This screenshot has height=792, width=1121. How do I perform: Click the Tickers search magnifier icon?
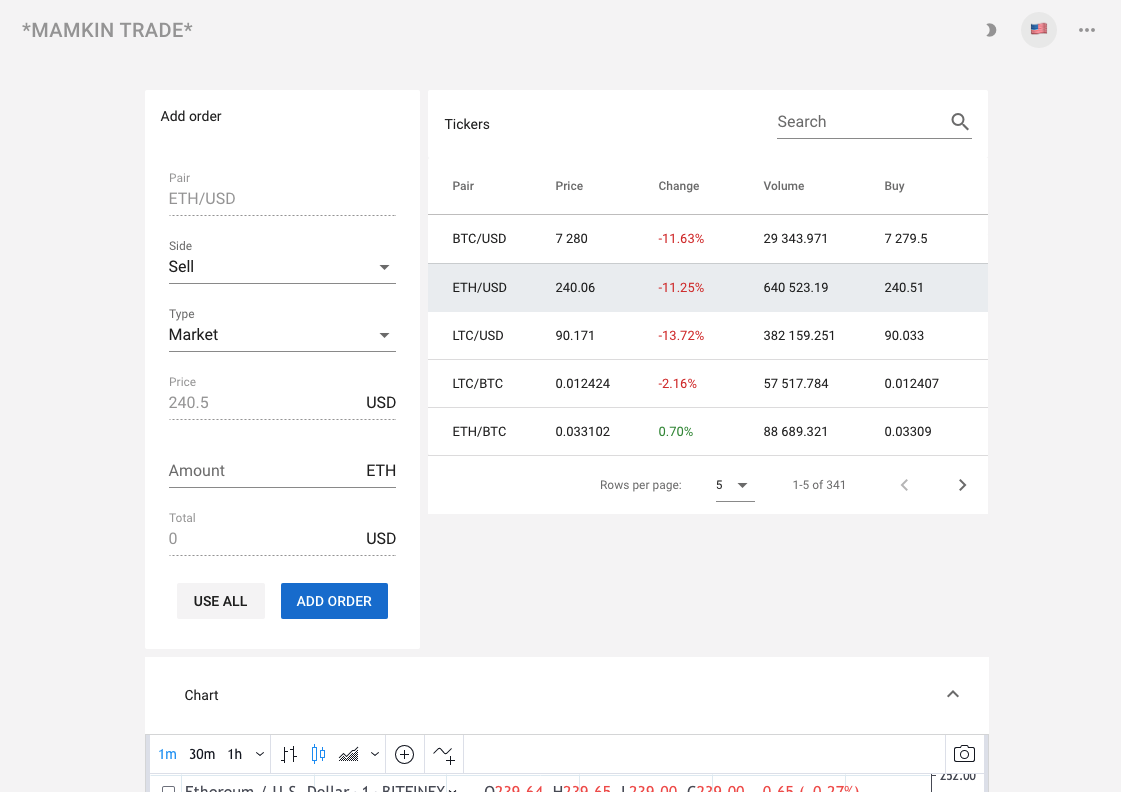pyautogui.click(x=960, y=122)
